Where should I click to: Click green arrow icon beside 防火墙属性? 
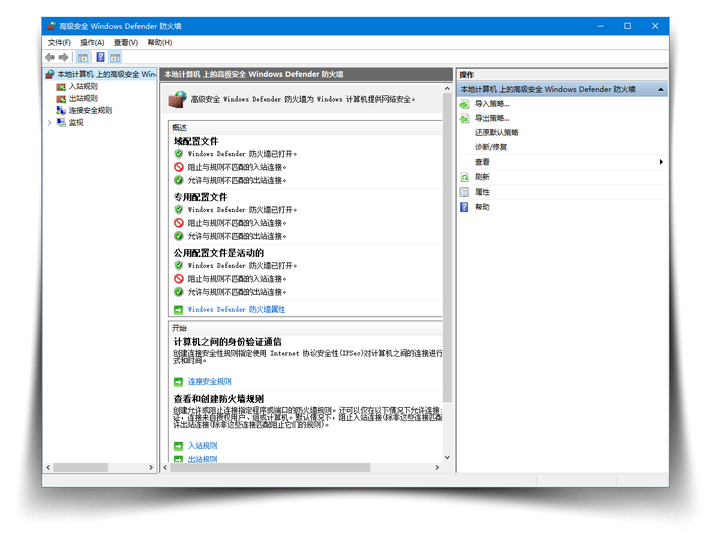tap(178, 310)
